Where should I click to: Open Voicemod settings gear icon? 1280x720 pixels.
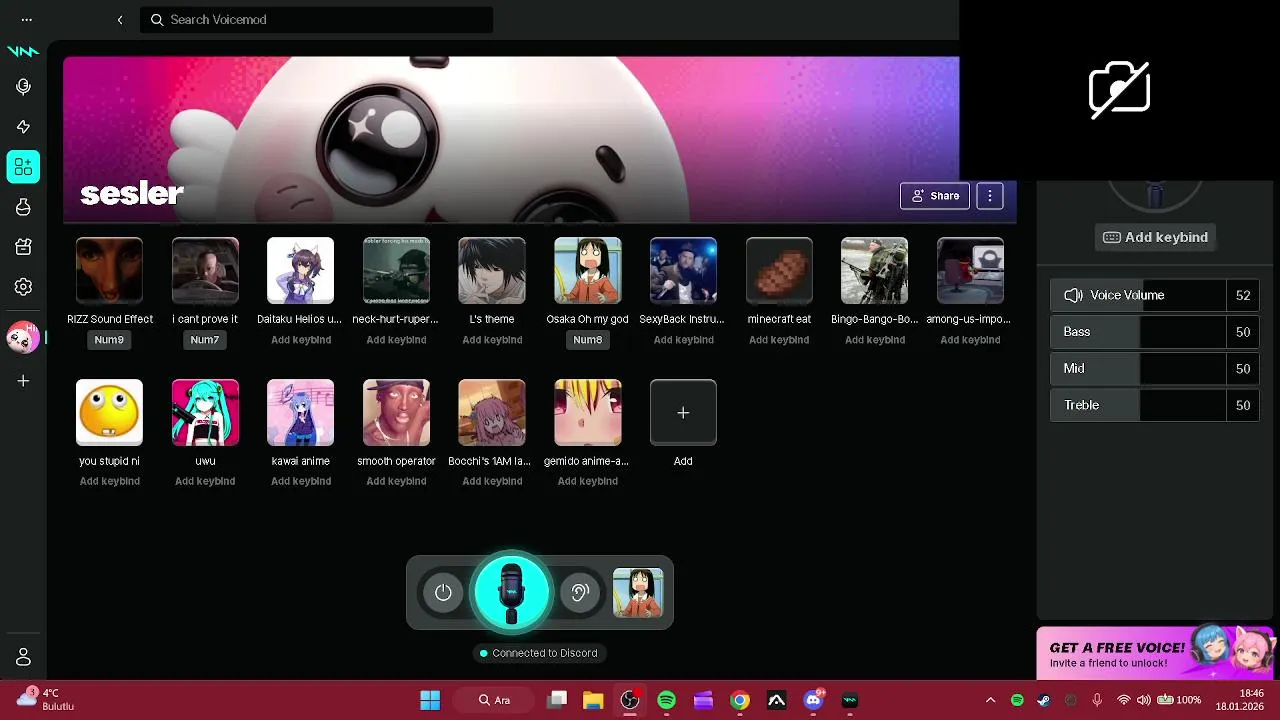[x=23, y=287]
